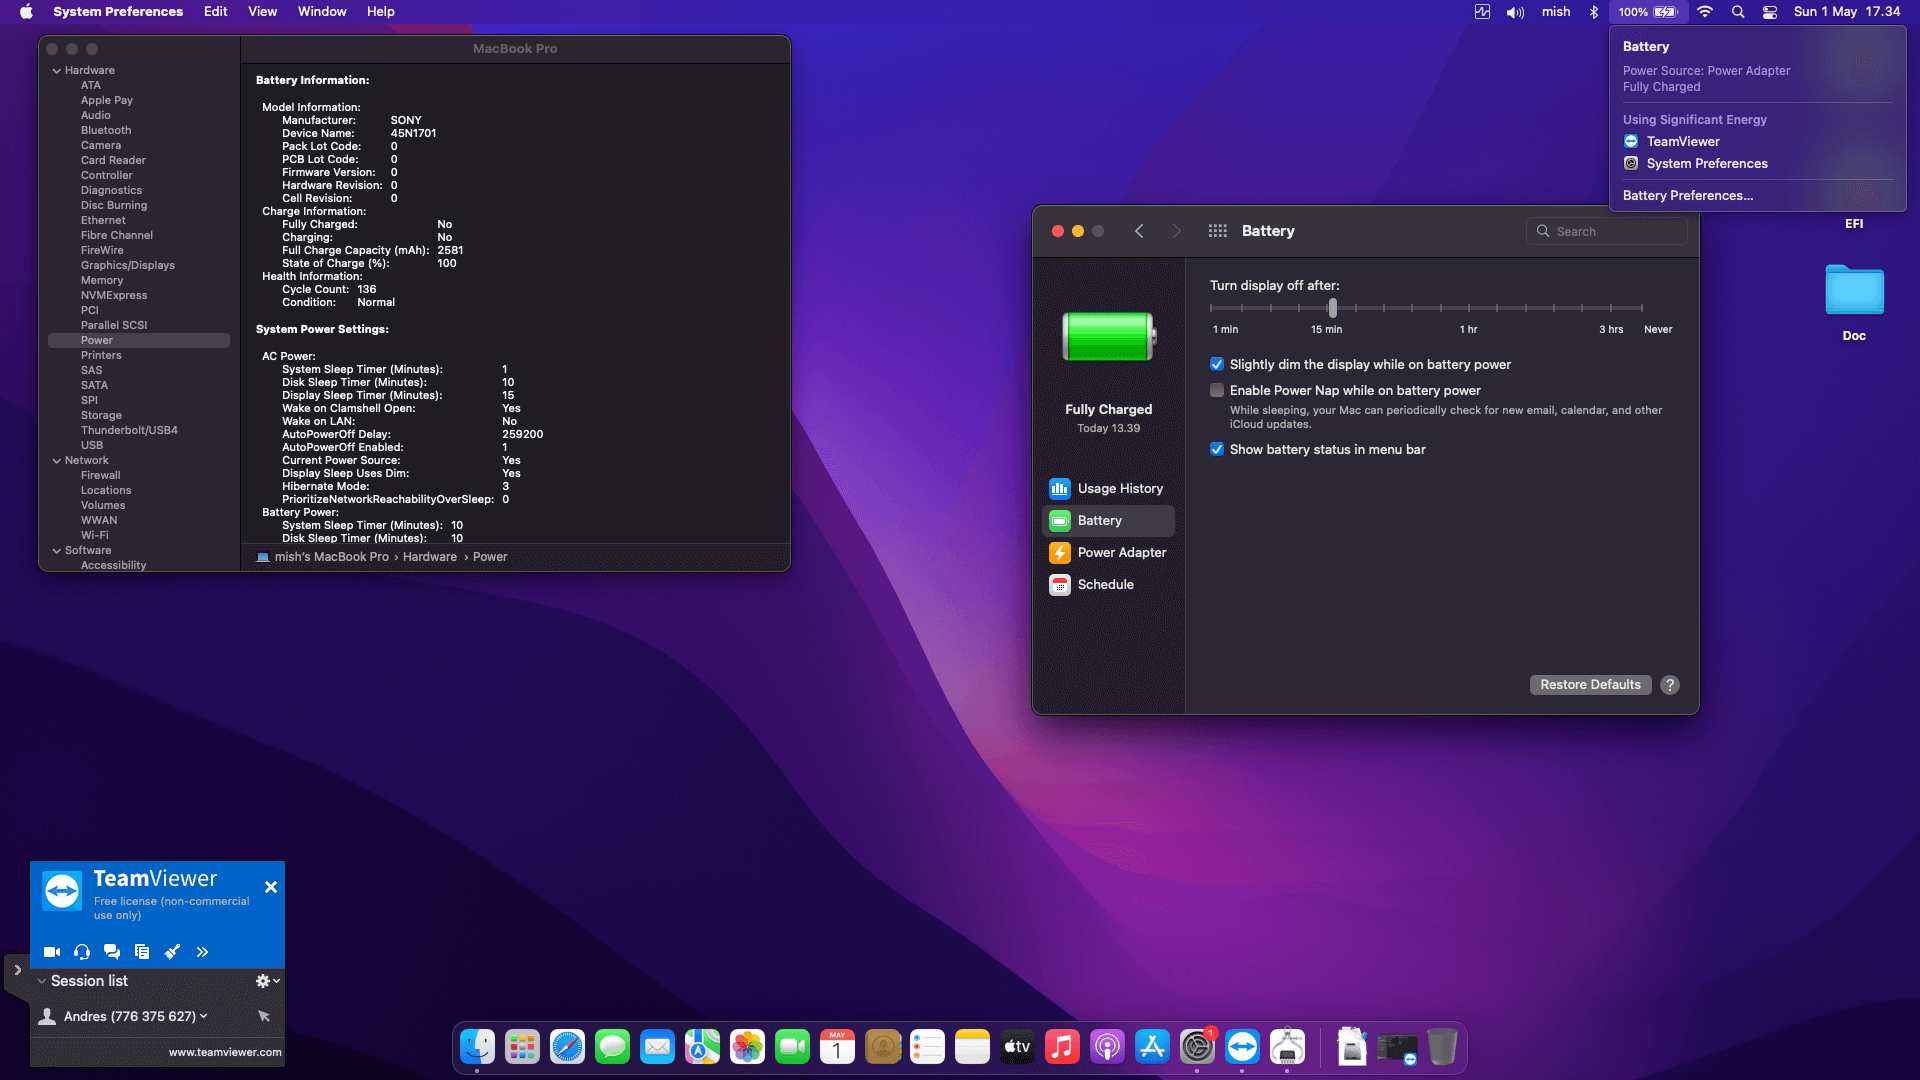Open the System Information chip icon in the Dock
The image size is (1920, 1080).
pos(1287,1047)
